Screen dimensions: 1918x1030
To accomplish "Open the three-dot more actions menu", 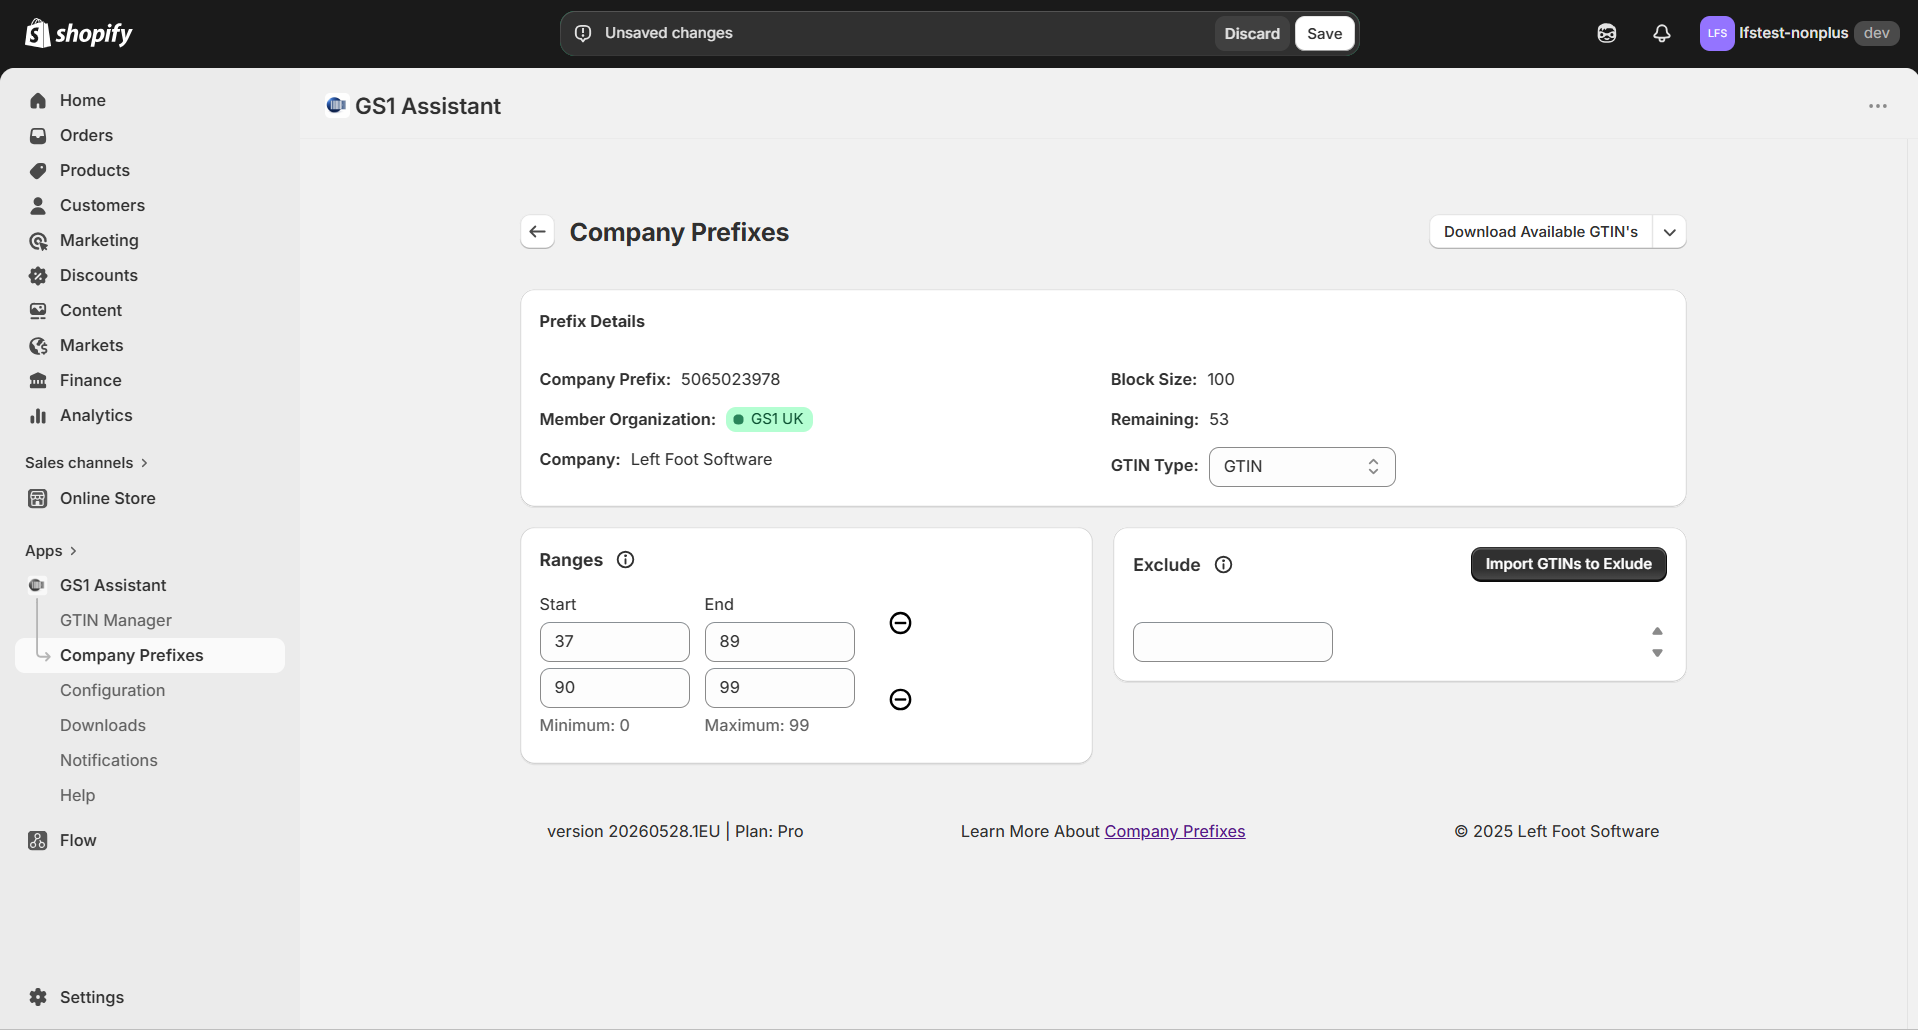I will tap(1878, 106).
